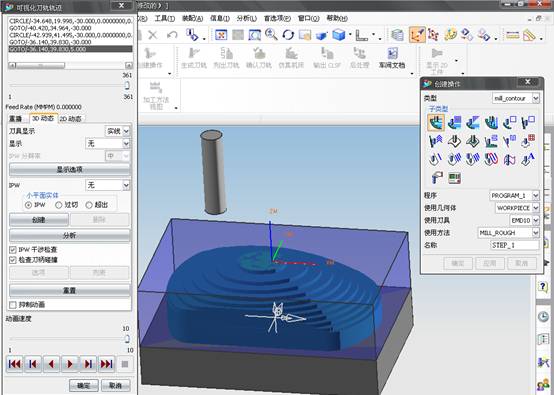Expand the dropdown arrow beside the cube icon

coord(350,35)
